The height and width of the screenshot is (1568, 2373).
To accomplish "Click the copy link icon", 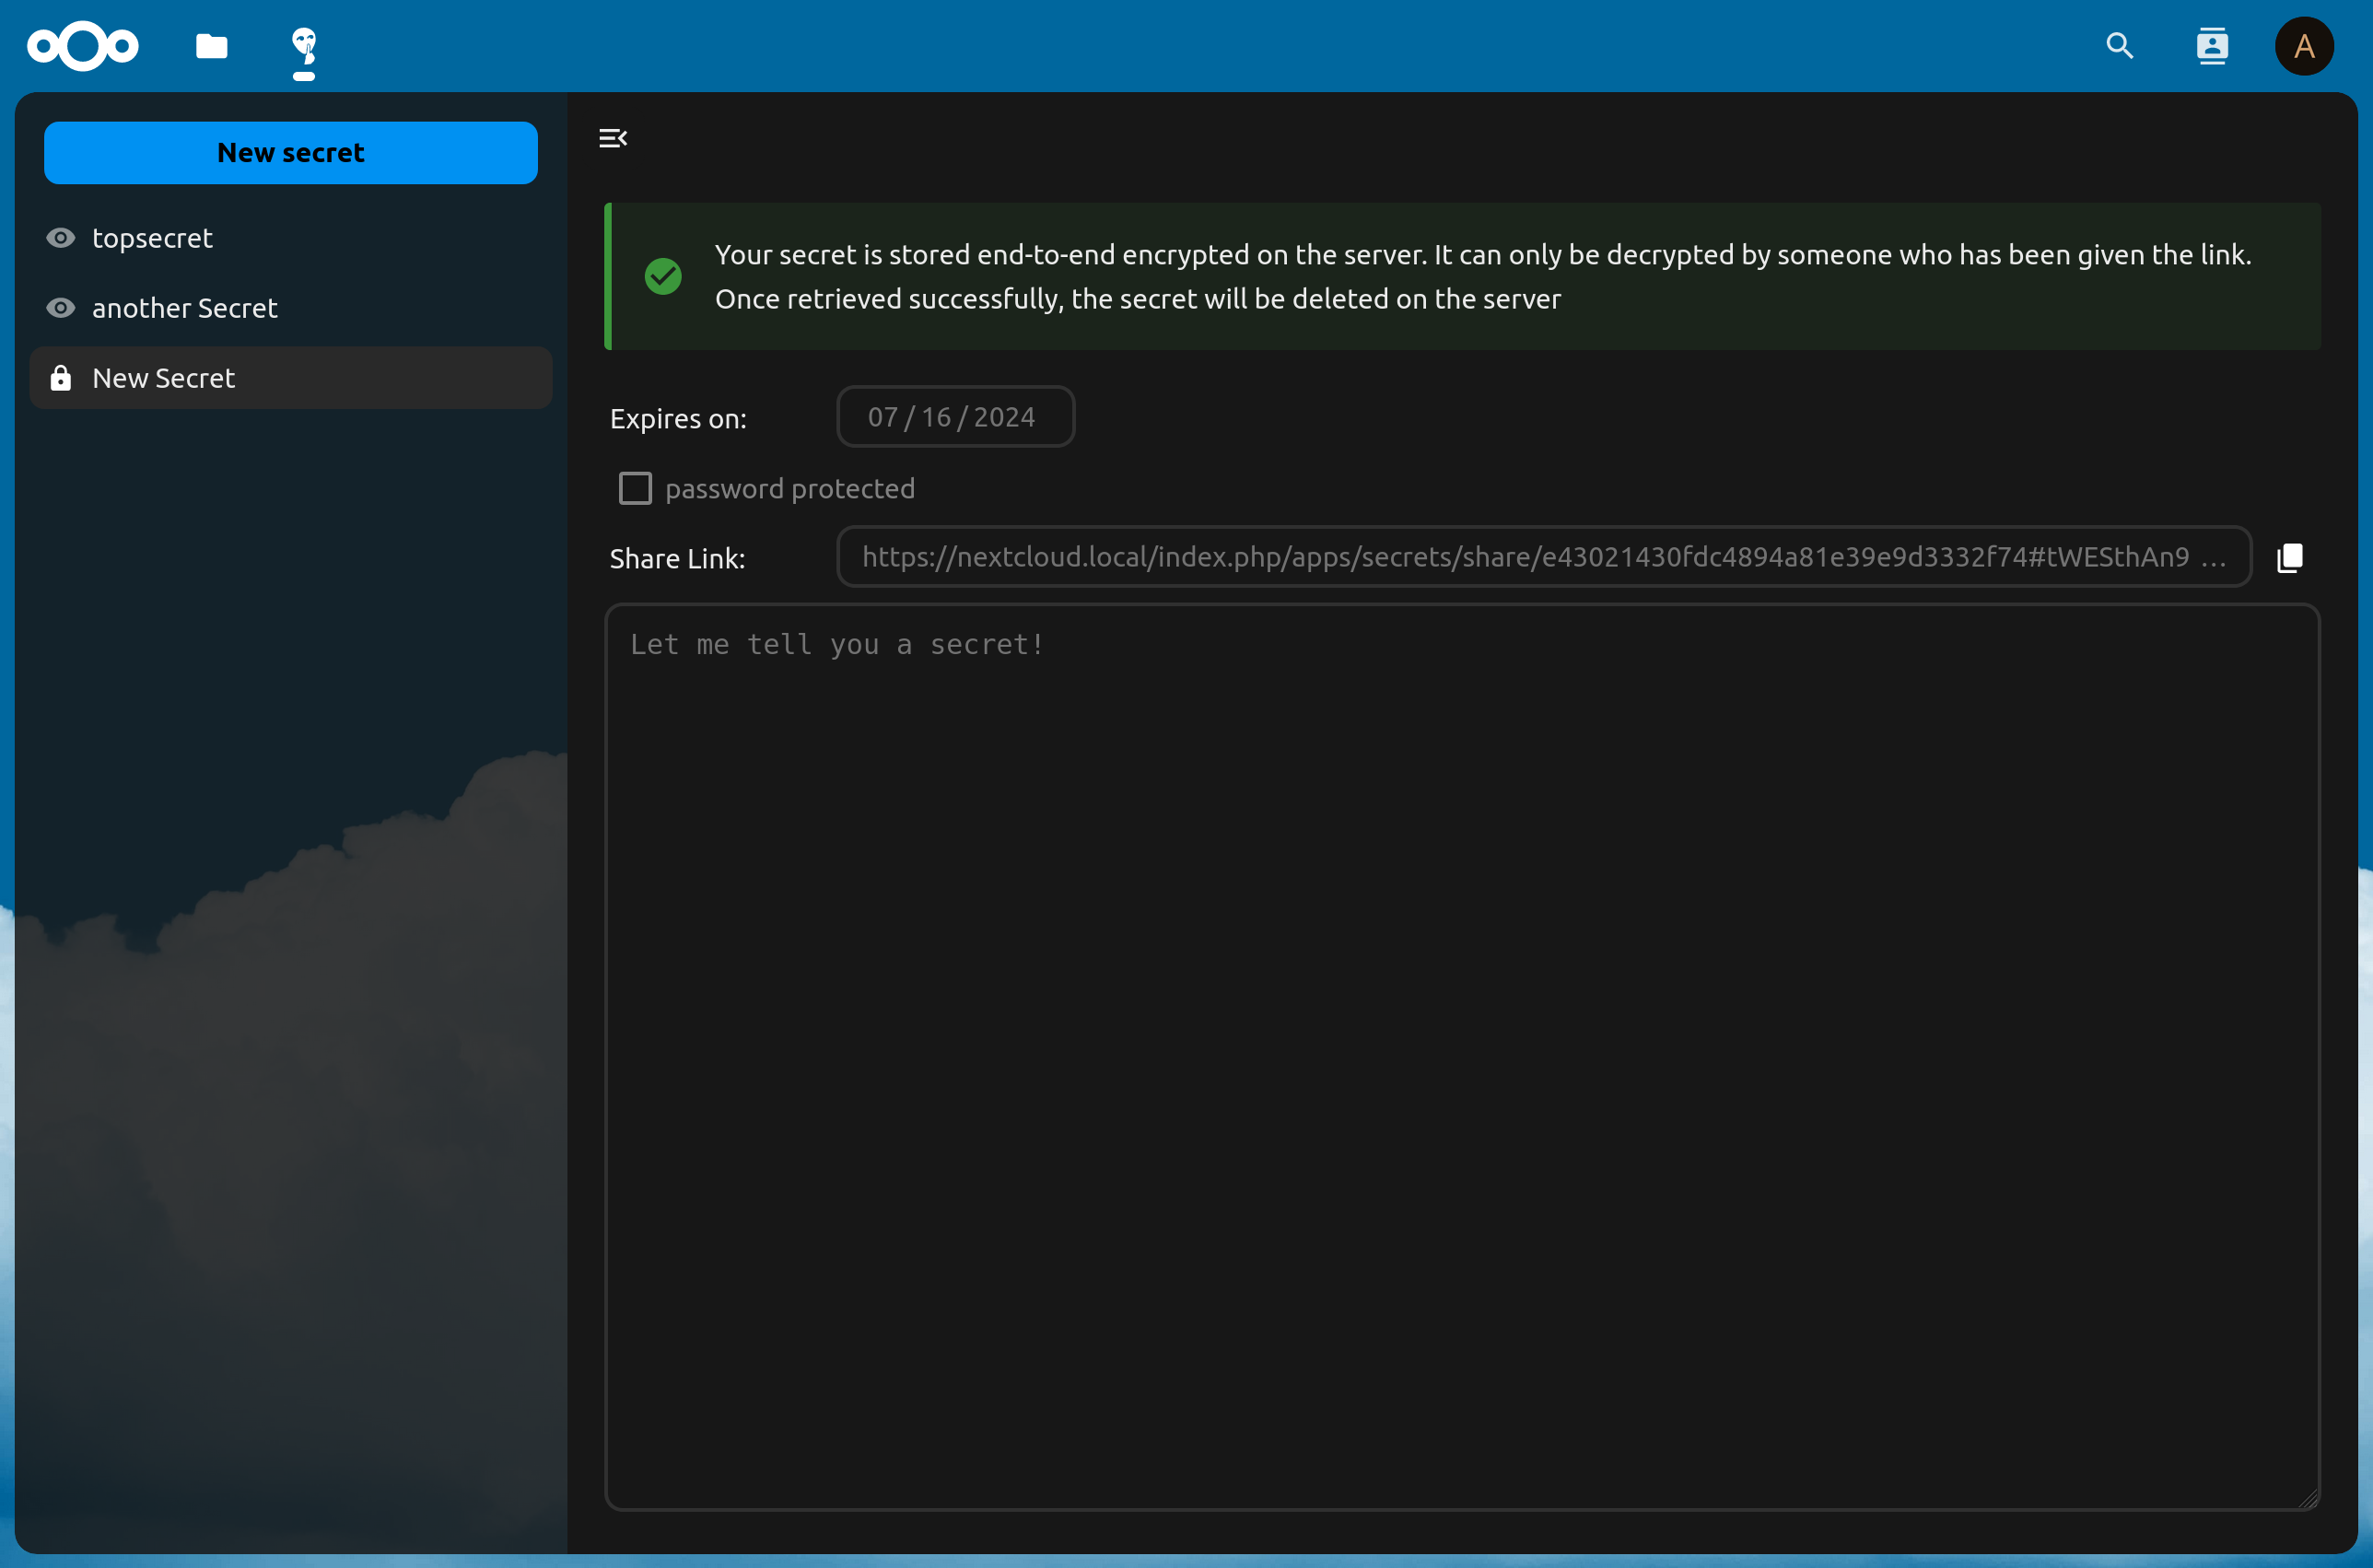I will click(2289, 556).
